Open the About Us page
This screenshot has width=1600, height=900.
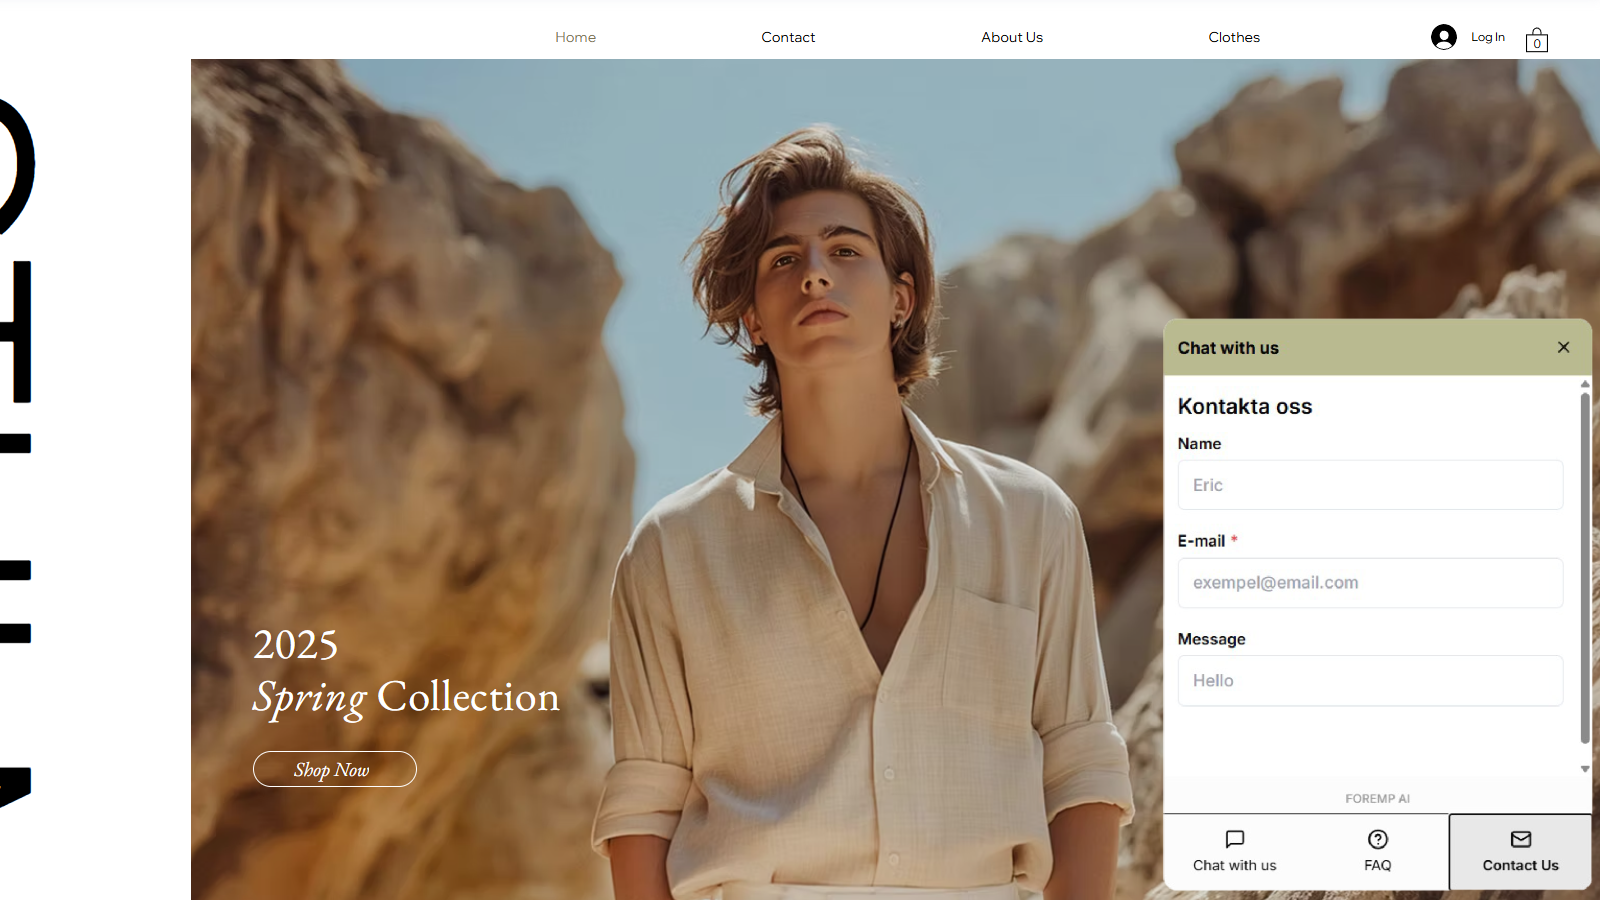[x=1012, y=37]
